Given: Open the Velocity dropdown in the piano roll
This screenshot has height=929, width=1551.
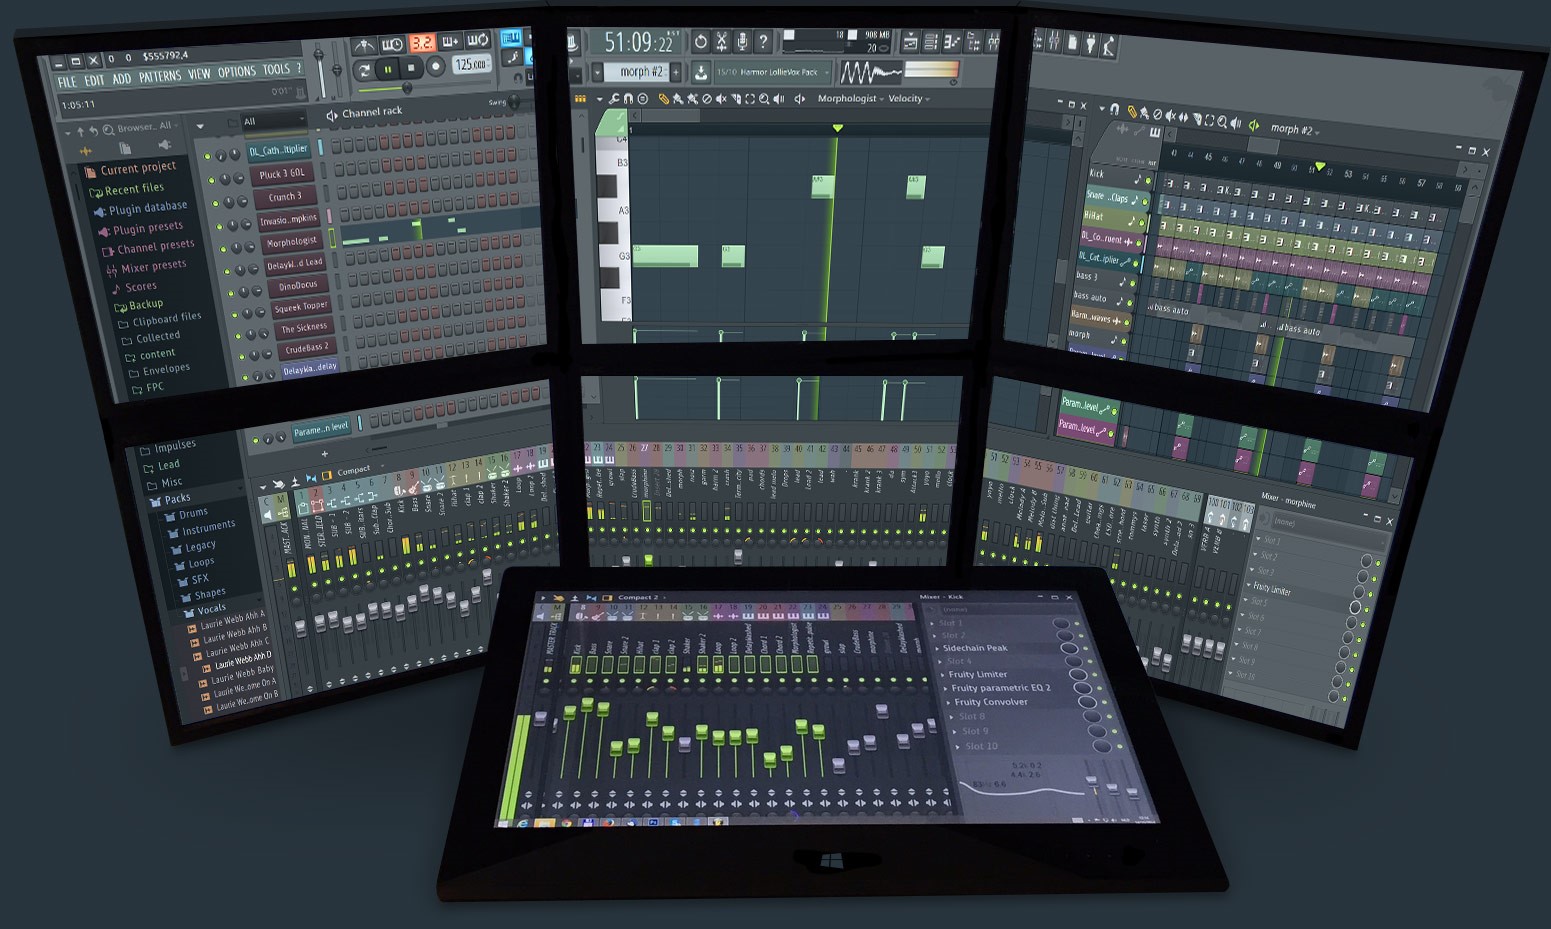Looking at the screenshot, I should (911, 98).
